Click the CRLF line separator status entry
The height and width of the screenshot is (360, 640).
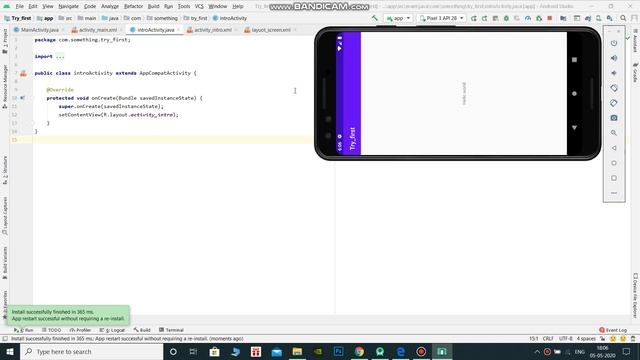tap(548, 339)
